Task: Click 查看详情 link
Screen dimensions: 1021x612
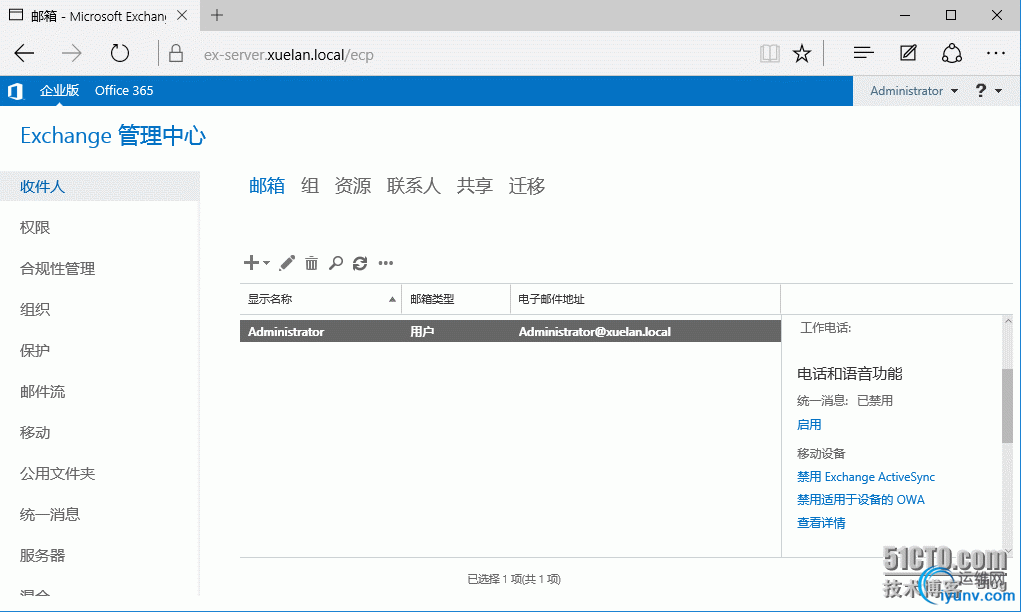Action: coord(821,523)
